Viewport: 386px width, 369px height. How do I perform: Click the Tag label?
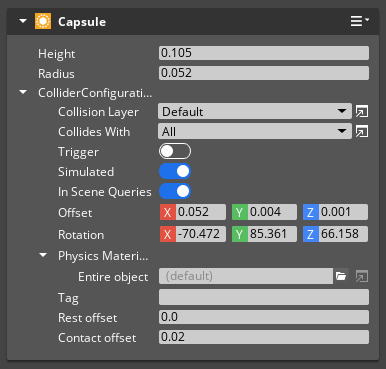point(68,298)
